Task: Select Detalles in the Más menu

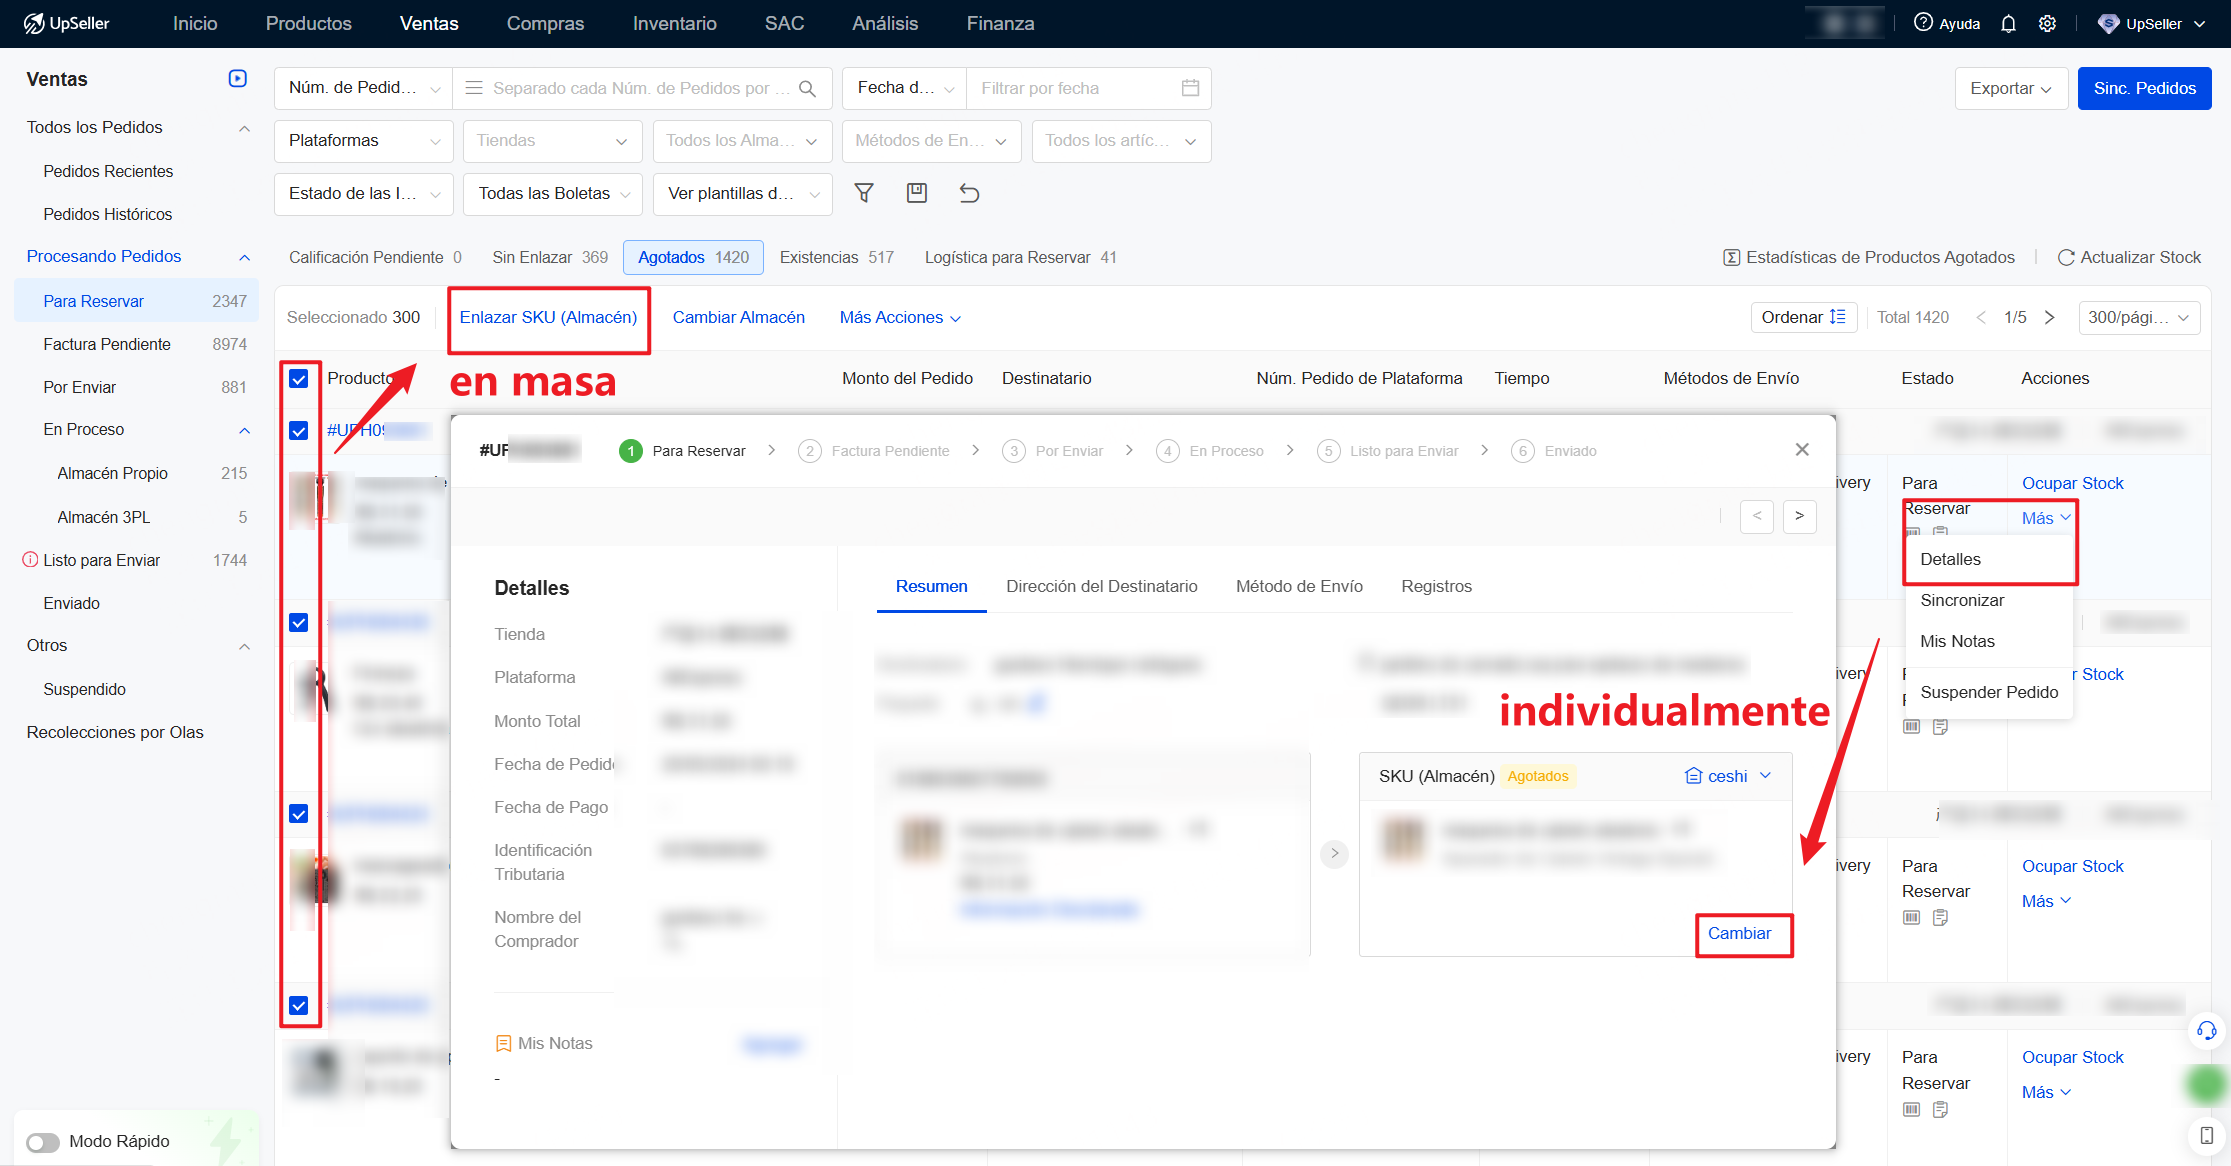Action: pos(1950,559)
